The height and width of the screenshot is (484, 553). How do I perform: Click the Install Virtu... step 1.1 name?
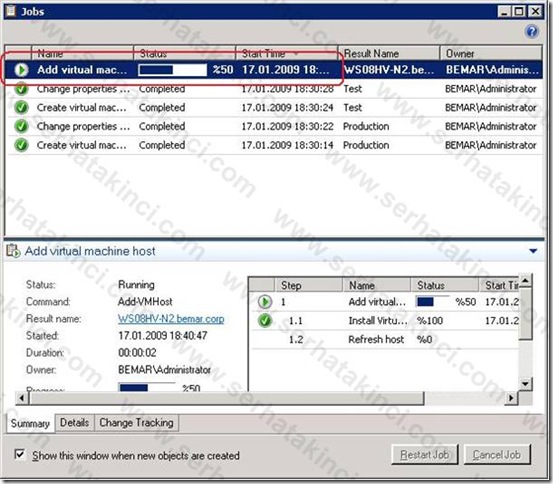click(x=378, y=320)
